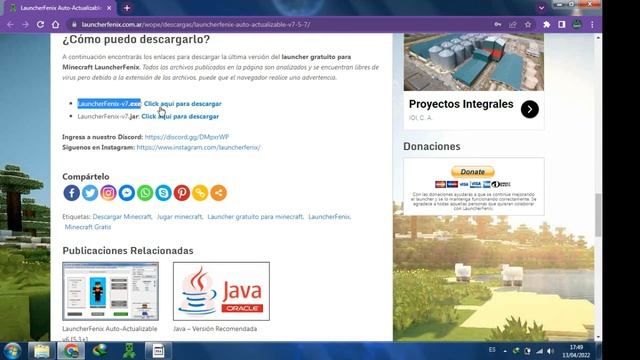
Task: Toggle Chrome side panel icon
Action: click(562, 24)
